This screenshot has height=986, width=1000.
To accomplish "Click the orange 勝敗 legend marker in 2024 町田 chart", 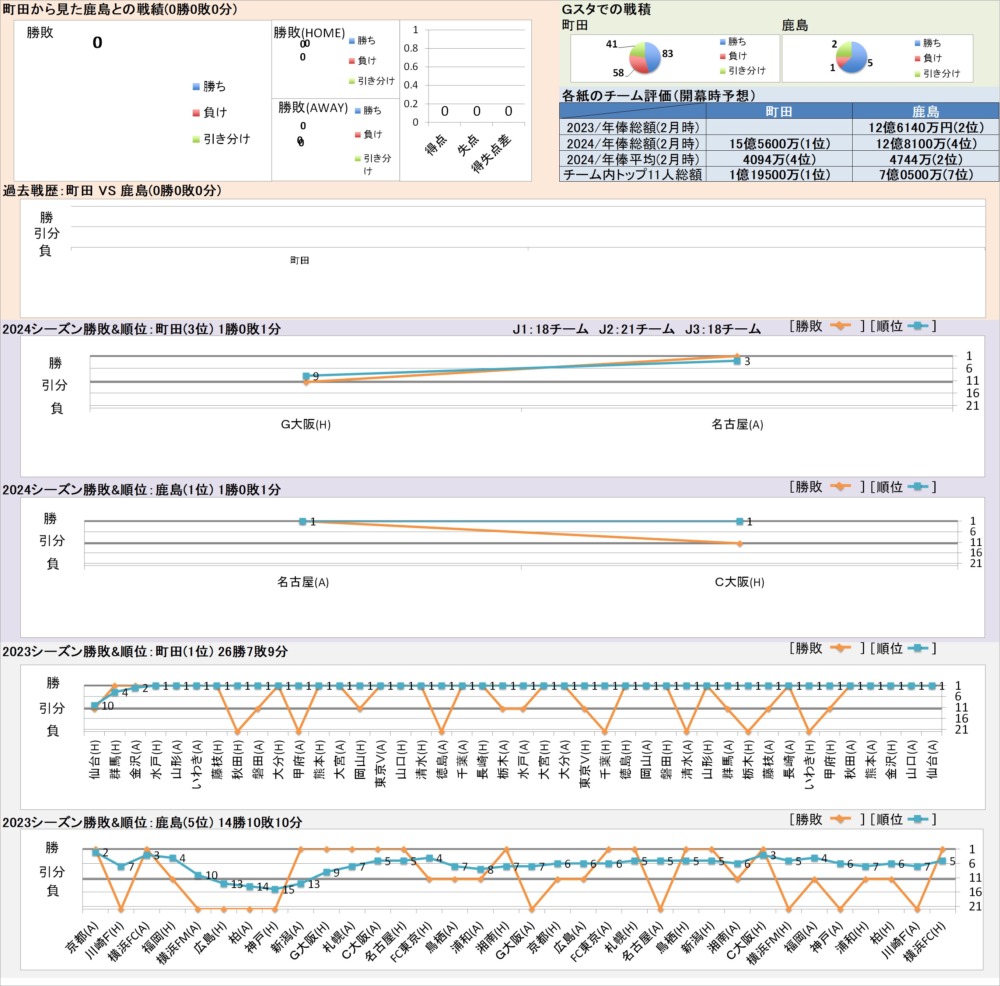I will [840, 326].
